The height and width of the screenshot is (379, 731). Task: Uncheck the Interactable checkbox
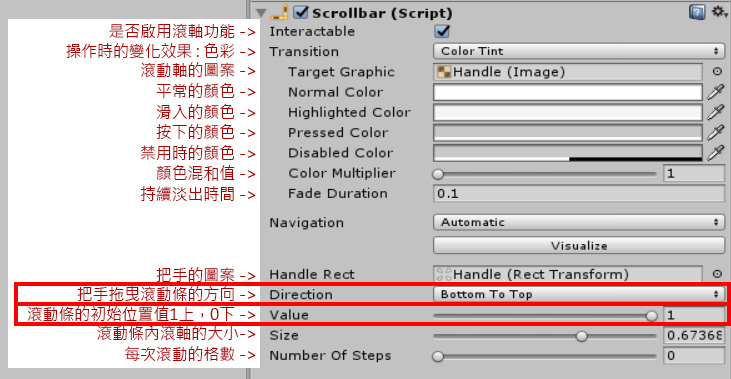pos(442,31)
